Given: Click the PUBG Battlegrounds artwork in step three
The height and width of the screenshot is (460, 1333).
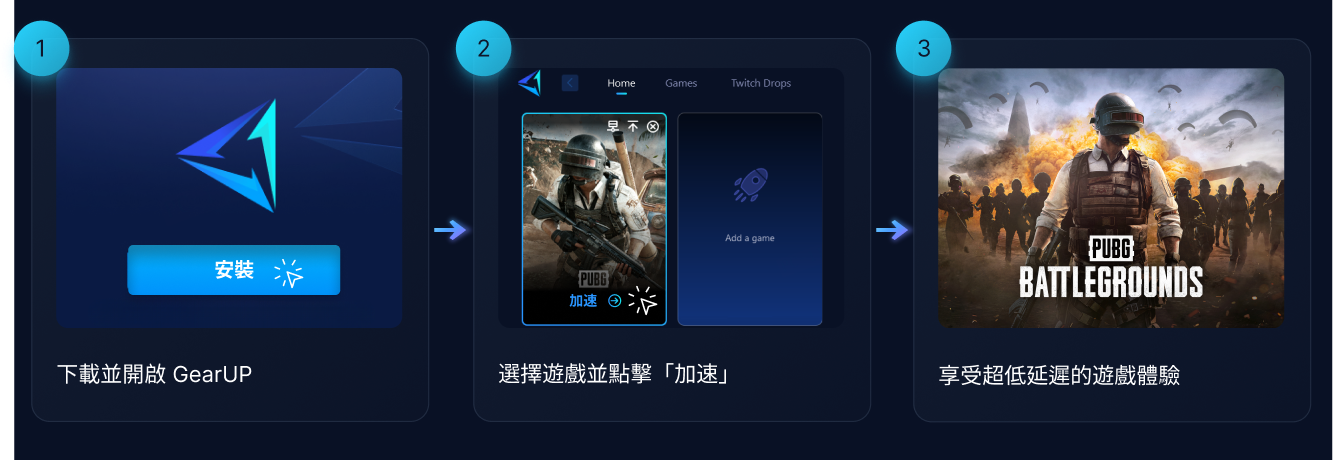Looking at the screenshot, I should pos(1111,198).
